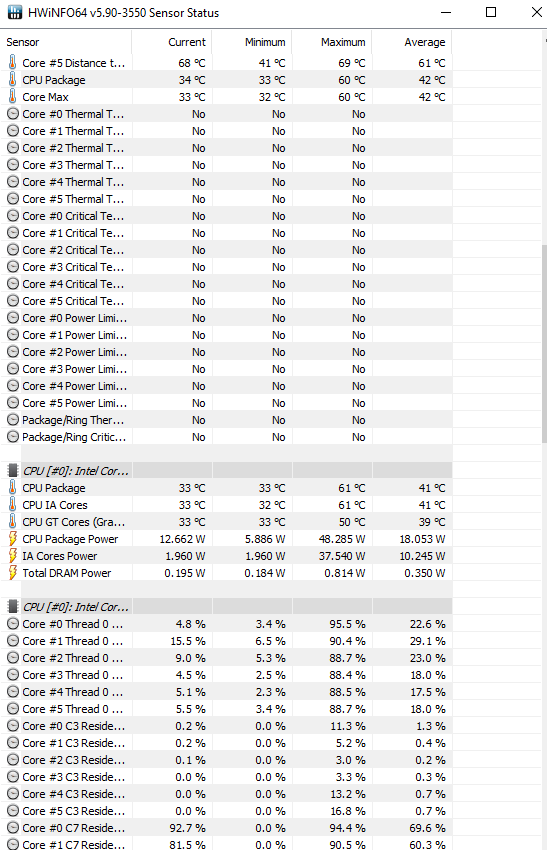
Task: Click the clock icon next to Core #3 Thread 0
Action: click(x=12, y=675)
